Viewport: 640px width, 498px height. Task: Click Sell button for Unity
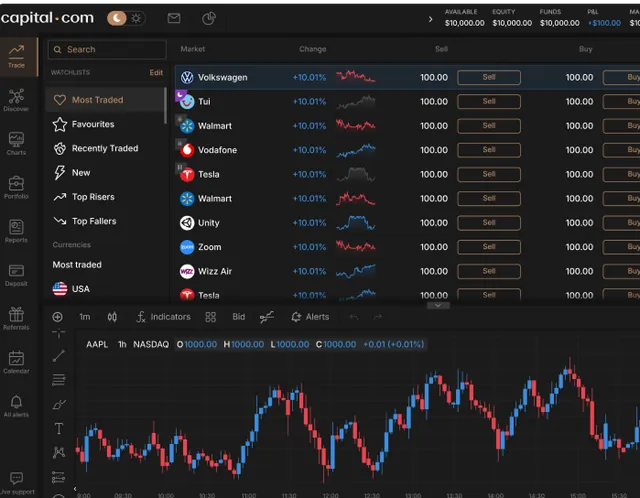tap(489, 222)
